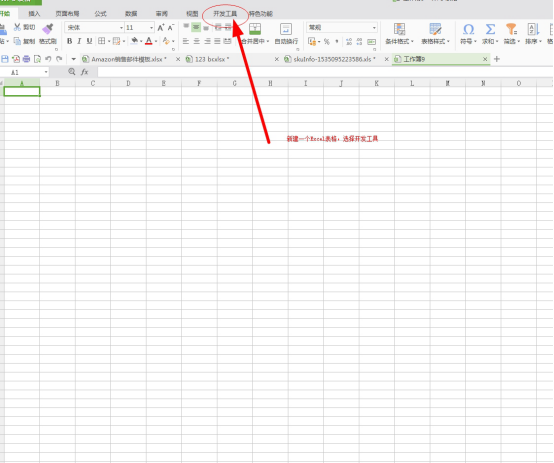Click the Copy (复制) icon
The width and height of the screenshot is (554, 463).
coord(17,41)
